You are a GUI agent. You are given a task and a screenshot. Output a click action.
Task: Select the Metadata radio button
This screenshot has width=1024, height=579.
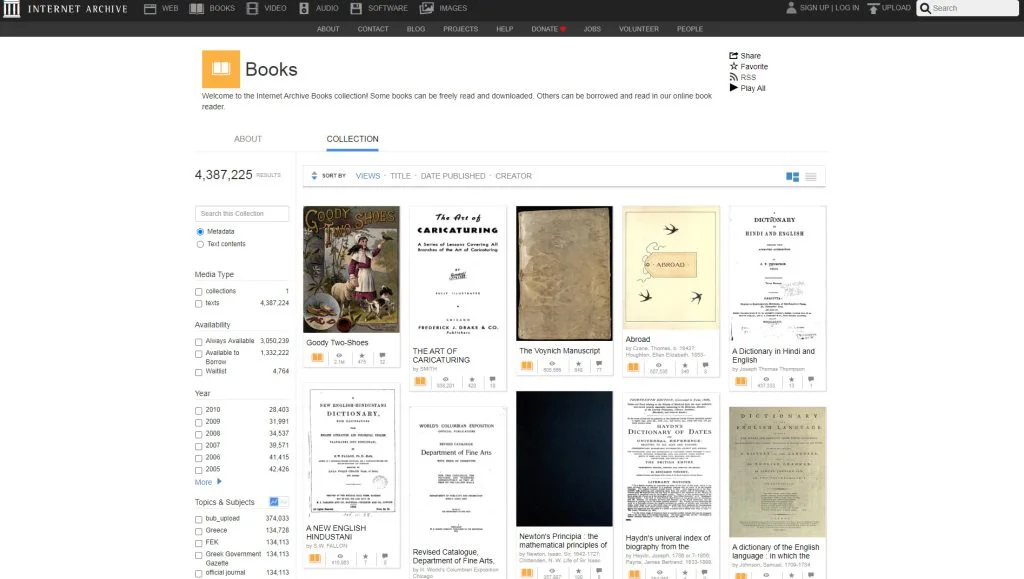pyautogui.click(x=200, y=232)
